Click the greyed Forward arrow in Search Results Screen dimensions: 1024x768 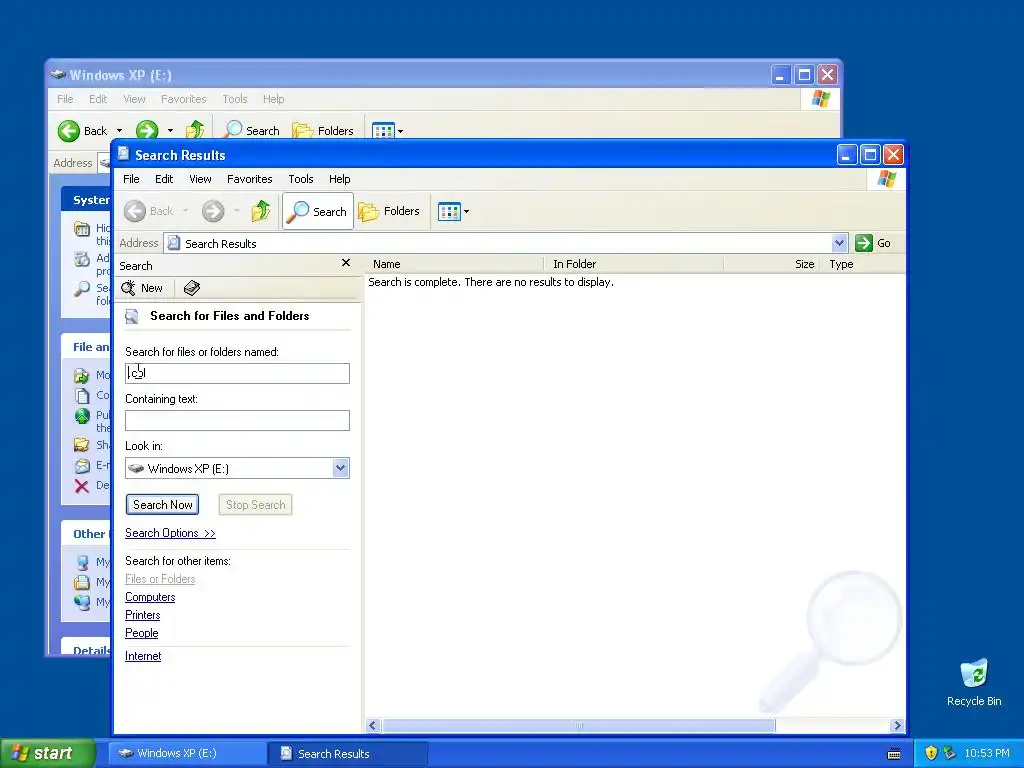213,211
